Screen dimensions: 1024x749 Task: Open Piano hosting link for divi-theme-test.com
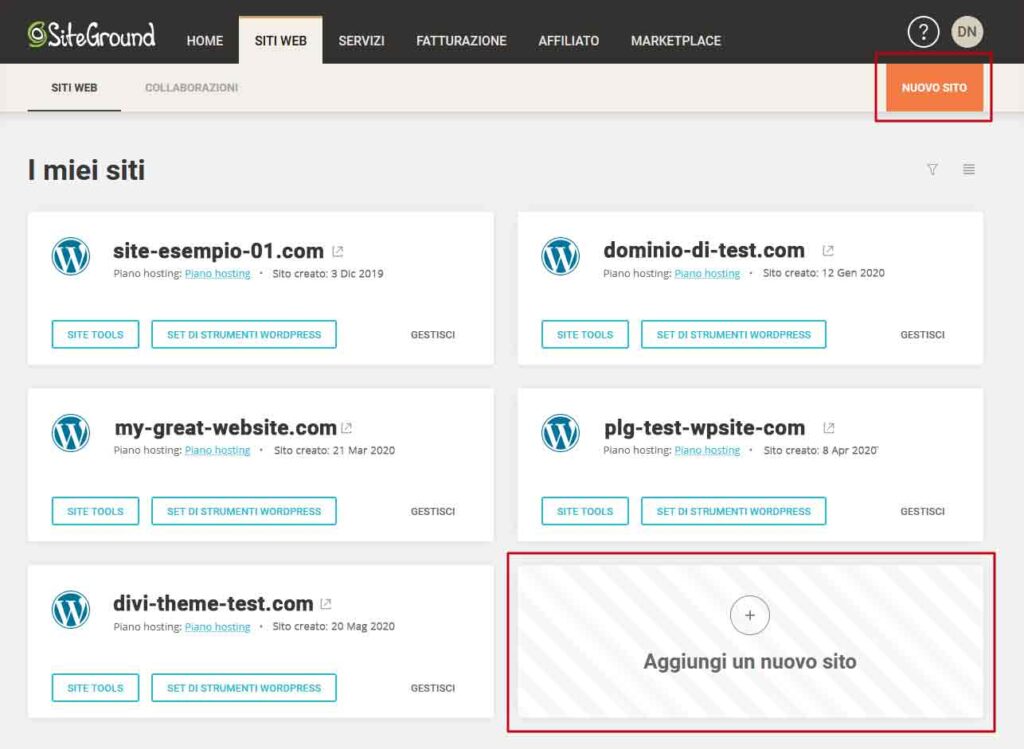[x=217, y=627]
